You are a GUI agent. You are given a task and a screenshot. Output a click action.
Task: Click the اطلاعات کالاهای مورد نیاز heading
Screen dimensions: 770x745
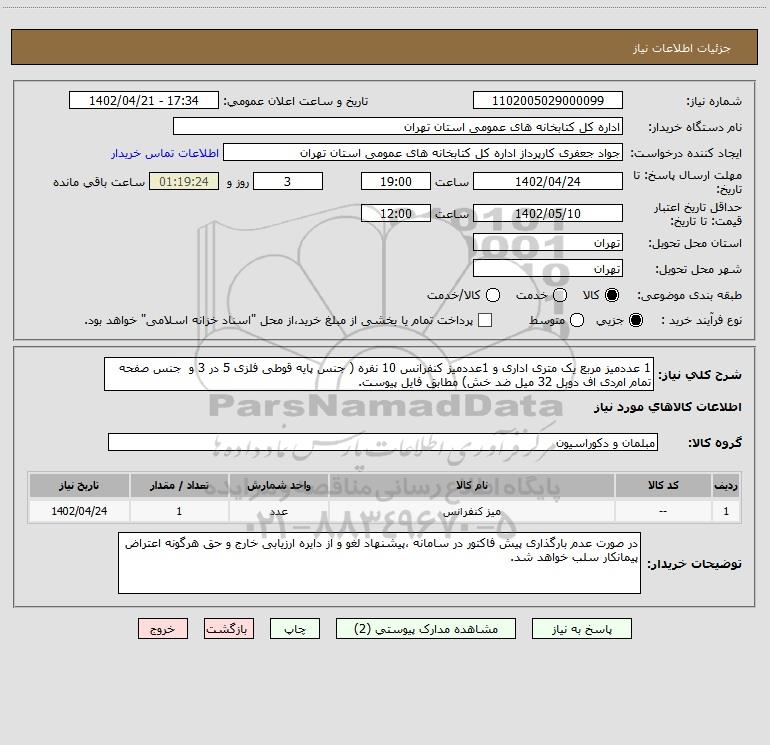(x=667, y=407)
